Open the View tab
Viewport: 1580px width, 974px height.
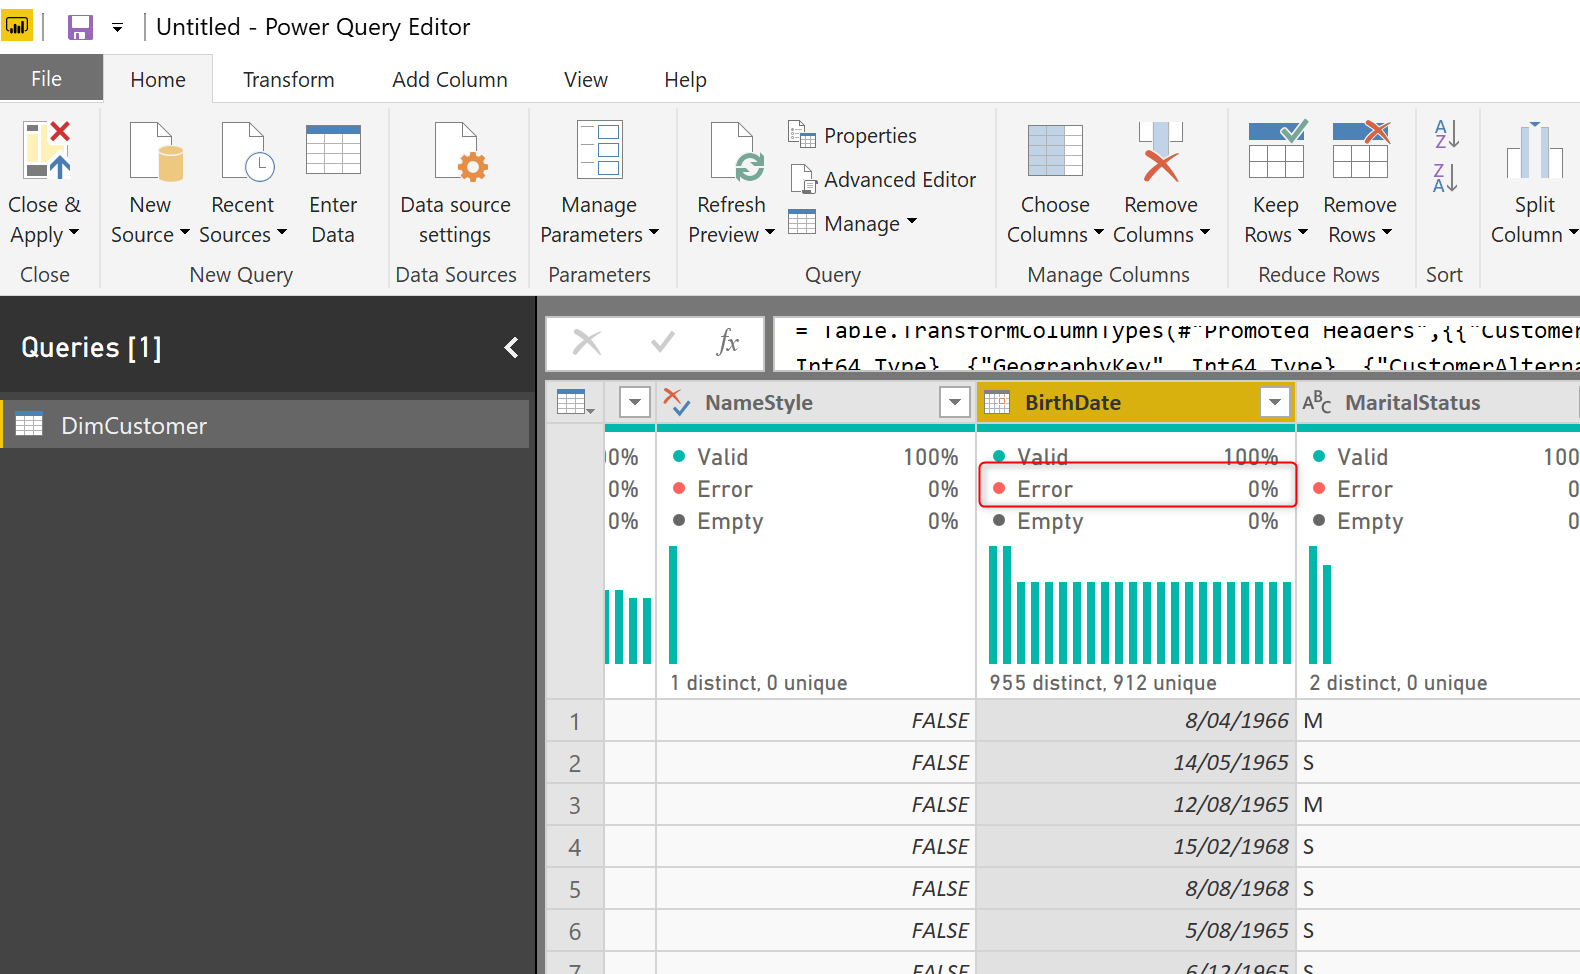pos(586,79)
